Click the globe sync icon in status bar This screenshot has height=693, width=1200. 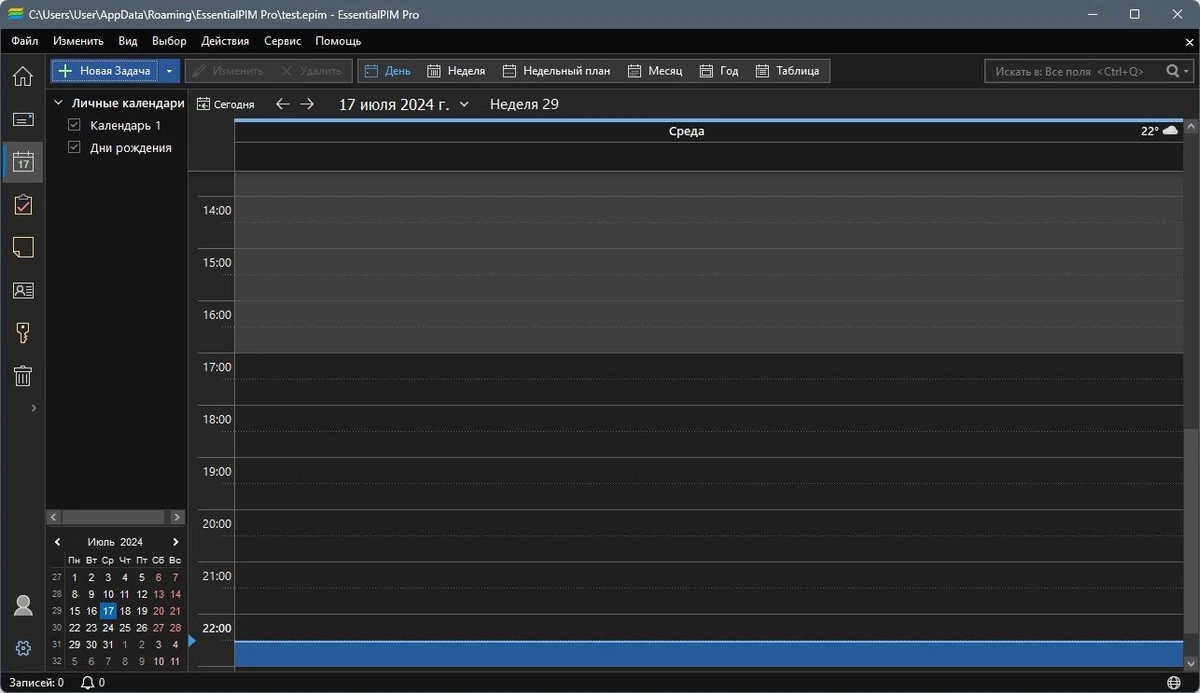pos(1173,683)
